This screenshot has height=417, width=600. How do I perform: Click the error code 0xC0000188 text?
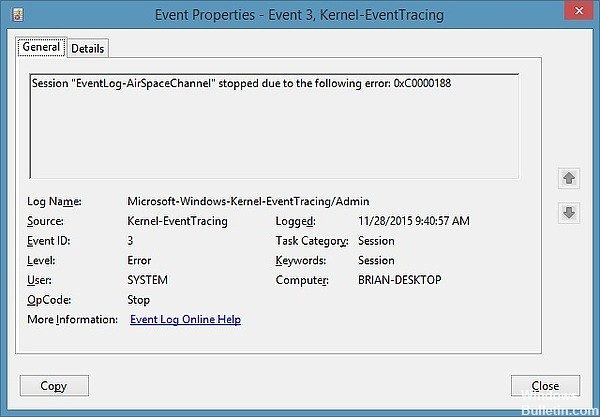(x=422, y=83)
